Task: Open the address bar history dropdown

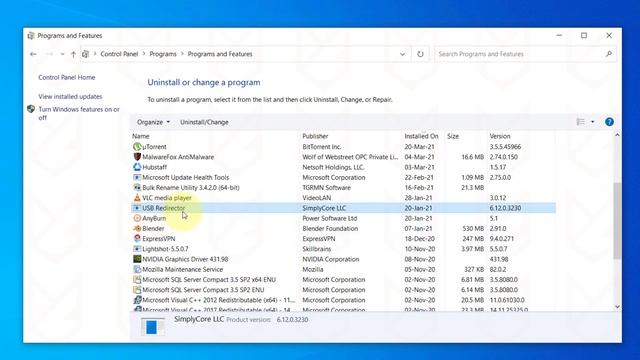Action: [x=402, y=54]
